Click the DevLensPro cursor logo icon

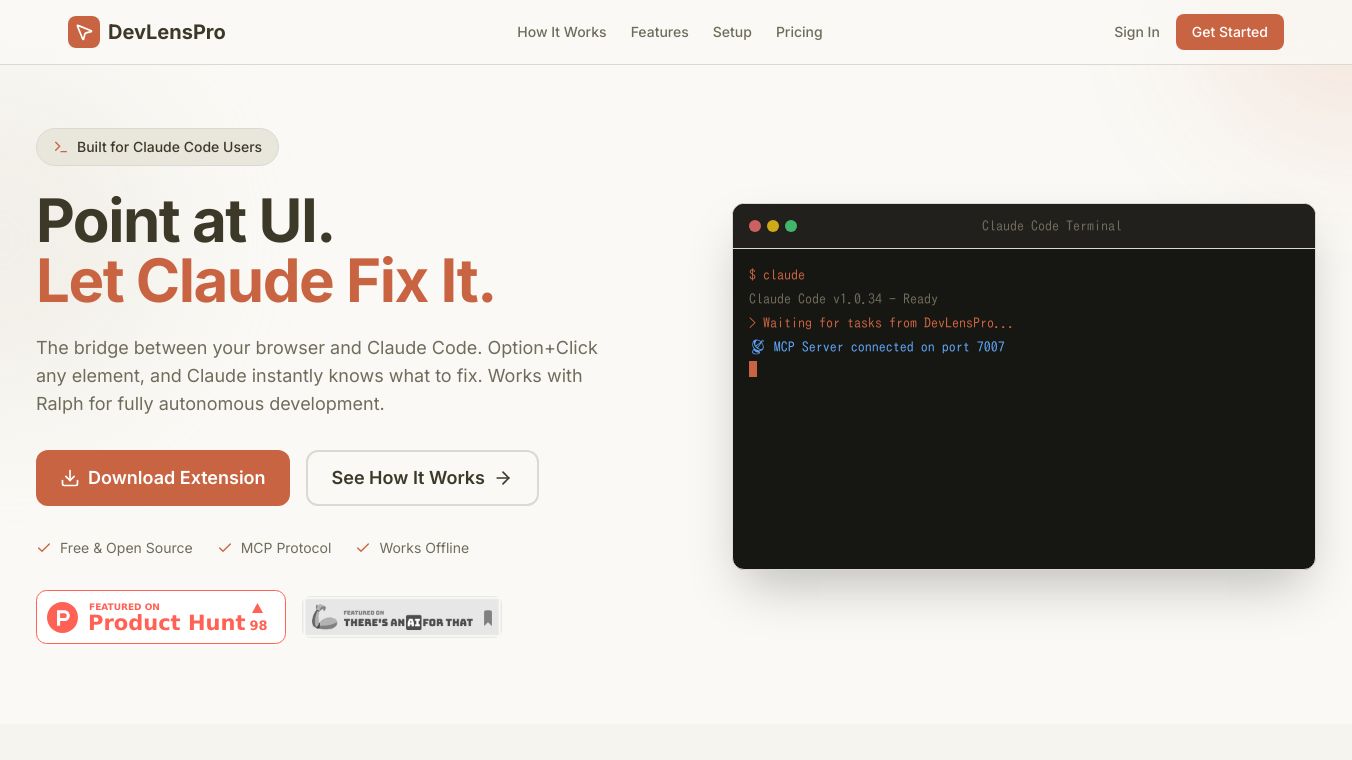pyautogui.click(x=84, y=32)
